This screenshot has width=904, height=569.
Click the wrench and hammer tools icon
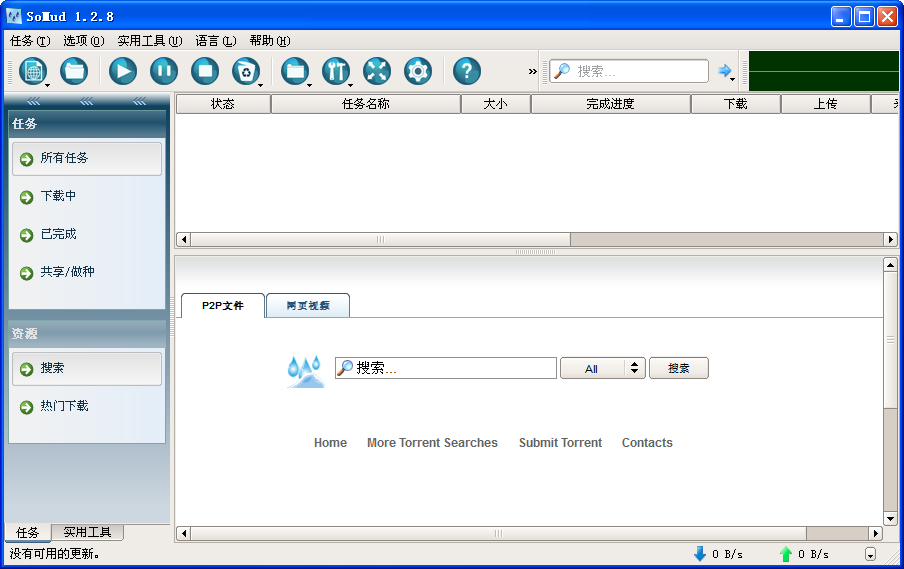point(336,71)
